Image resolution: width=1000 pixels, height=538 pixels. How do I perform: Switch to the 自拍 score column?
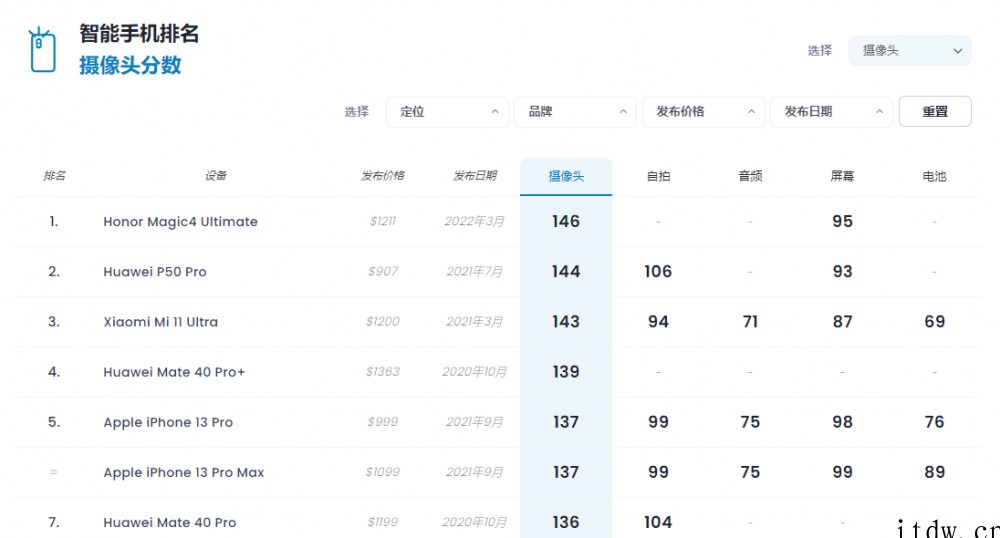(x=658, y=177)
